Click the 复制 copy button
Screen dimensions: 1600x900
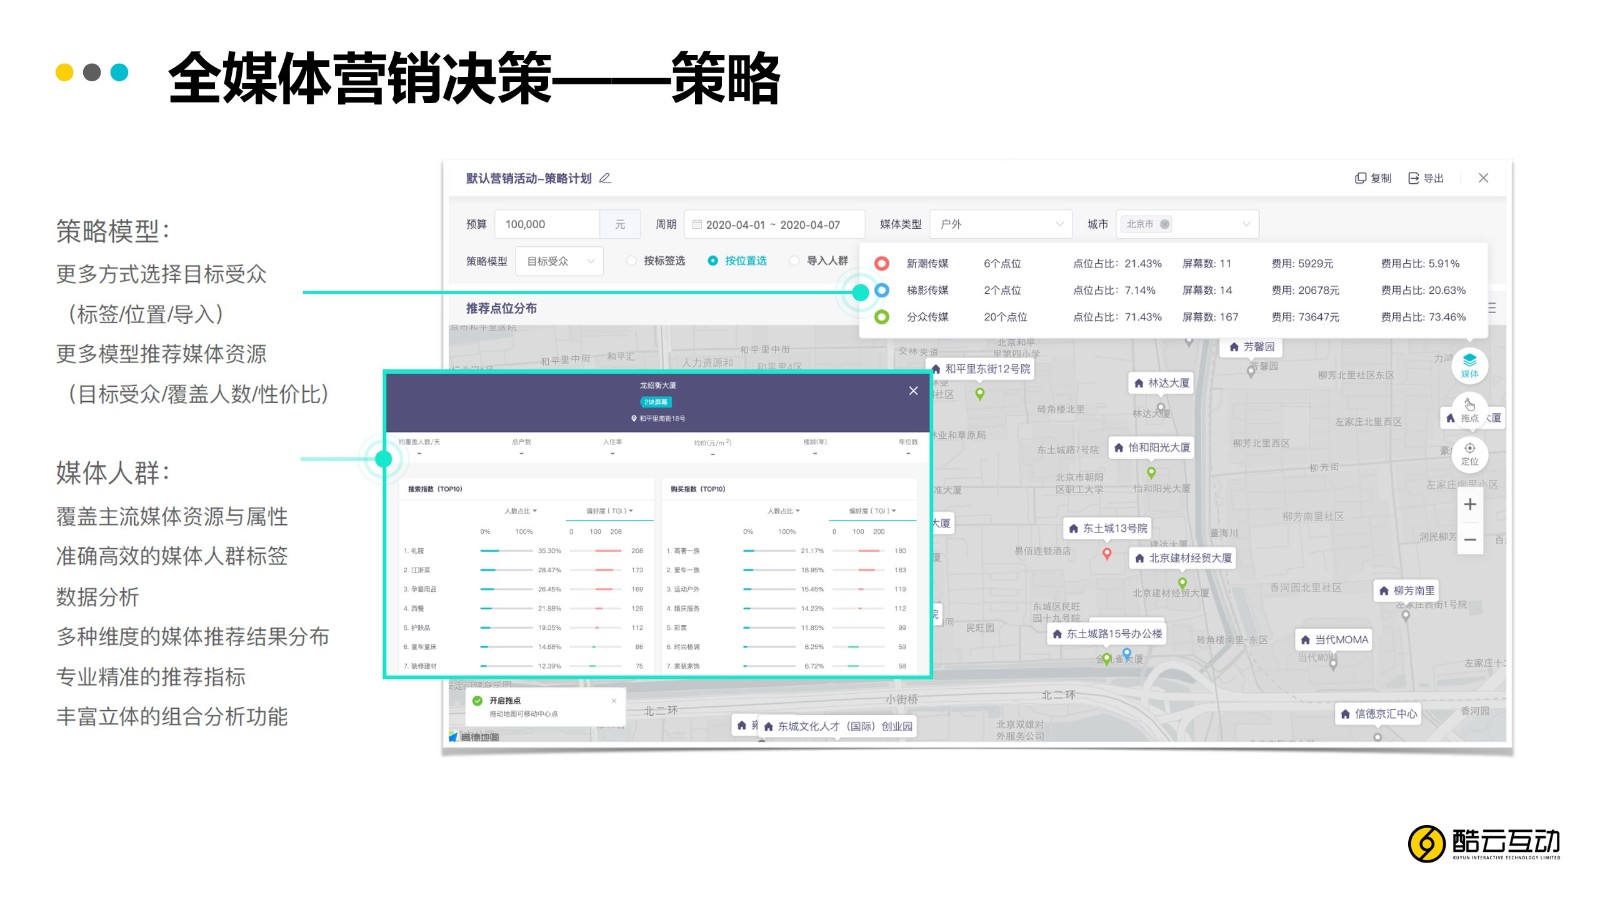(x=1373, y=178)
